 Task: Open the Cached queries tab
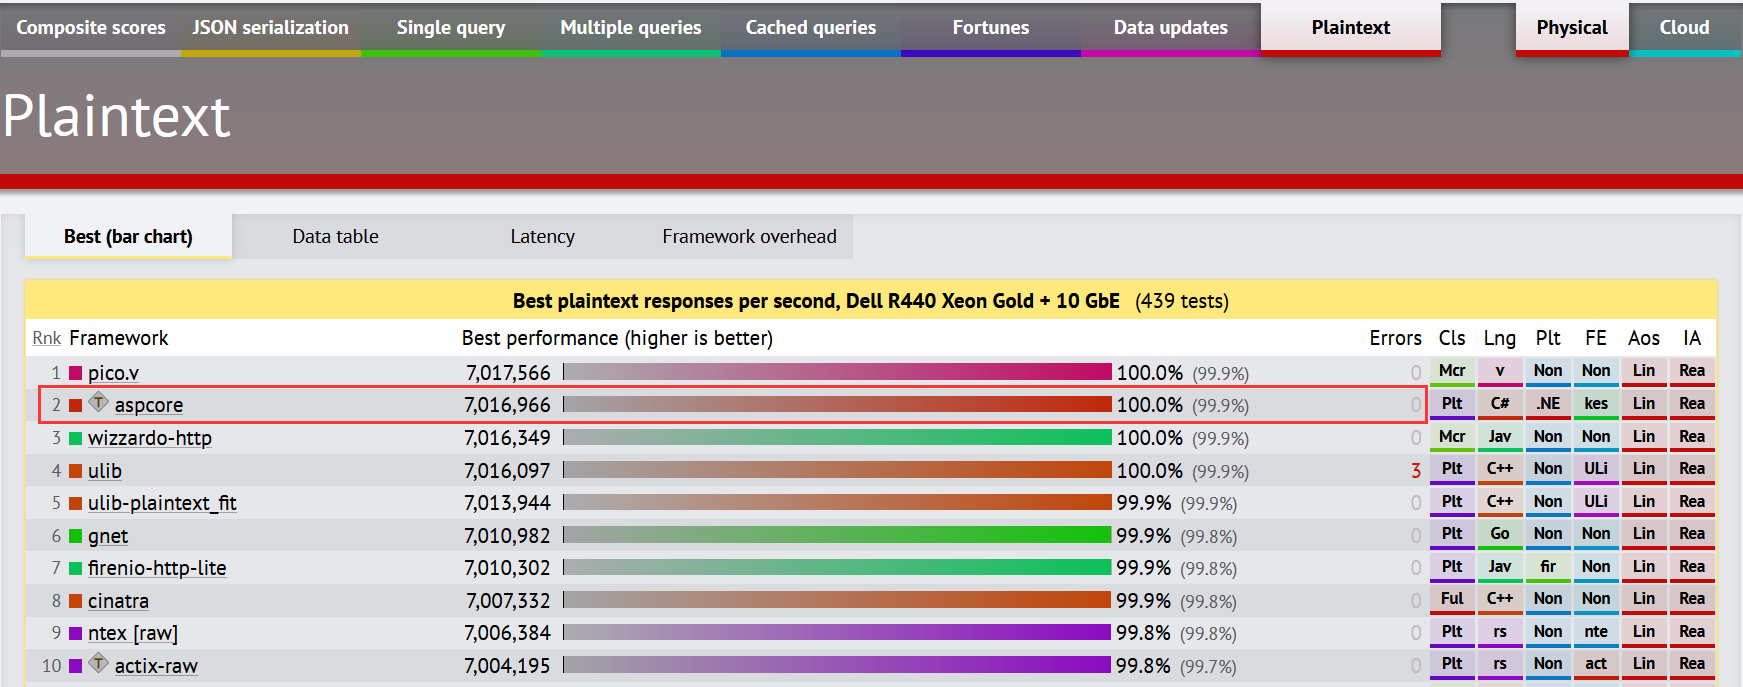pos(811,27)
